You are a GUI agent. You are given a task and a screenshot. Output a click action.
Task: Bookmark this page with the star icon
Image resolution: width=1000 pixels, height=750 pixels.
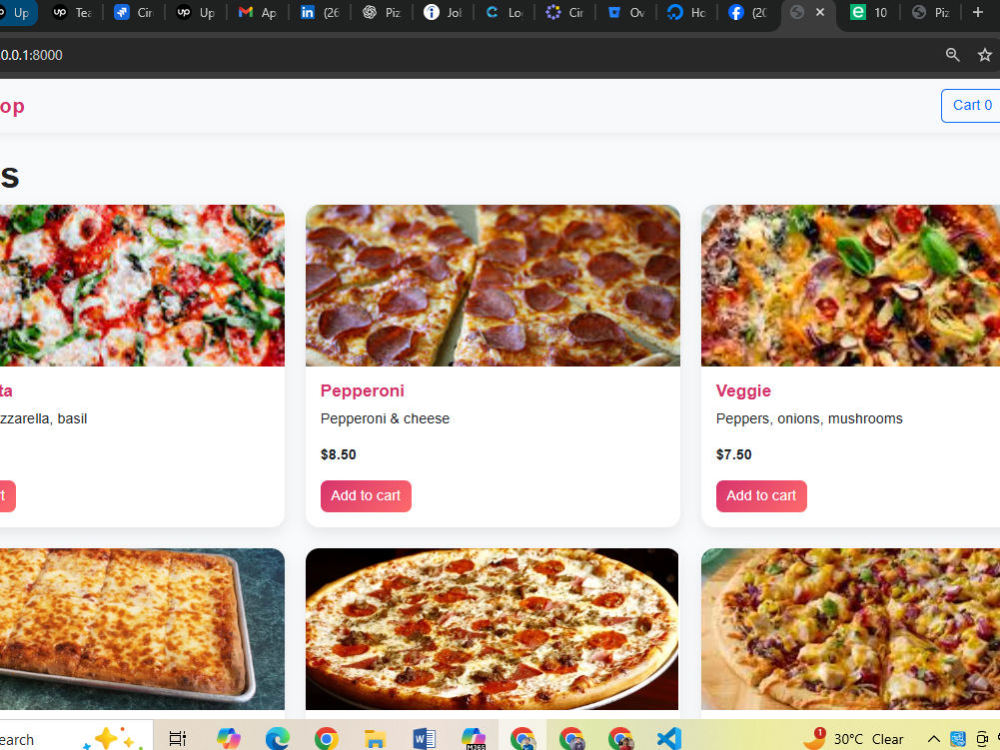click(x=985, y=55)
